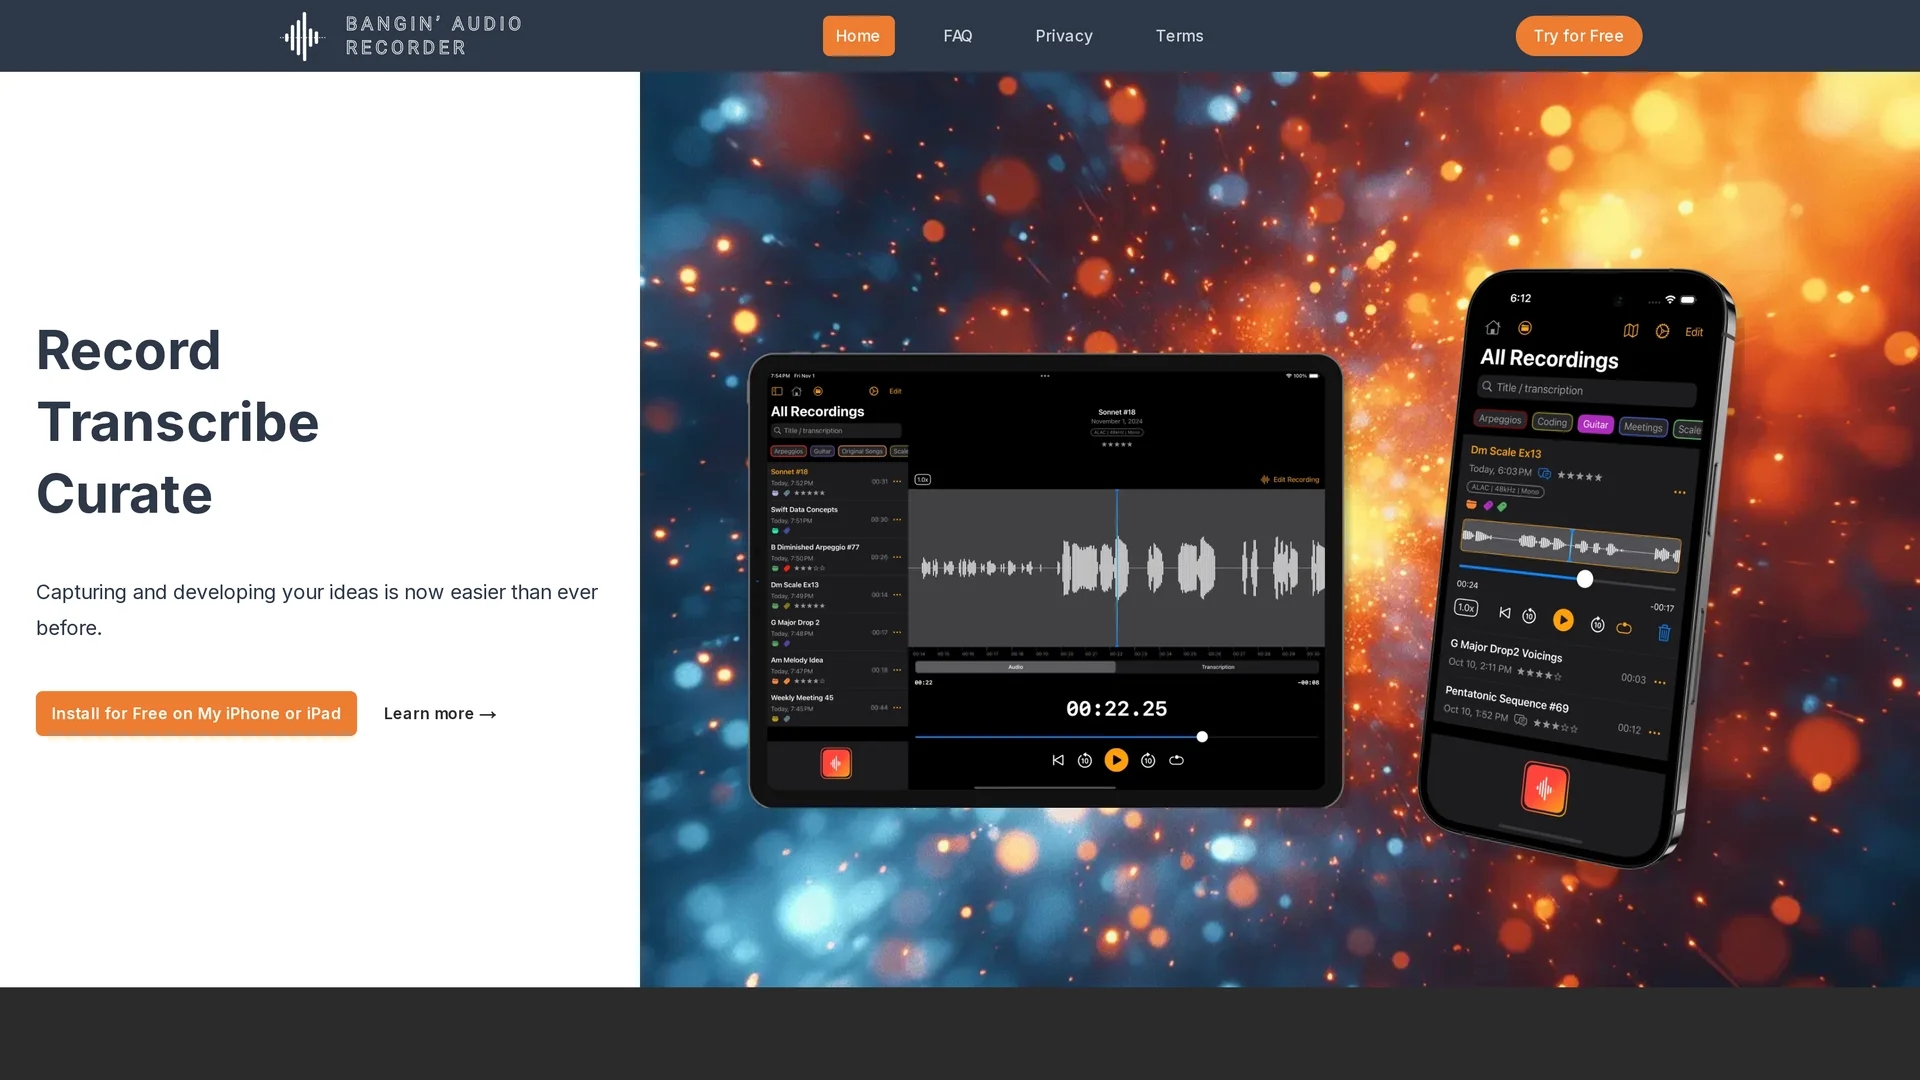This screenshot has width=1920, height=1080.
Task: Click the map icon on the iPhone toolbar
Action: click(x=1631, y=331)
